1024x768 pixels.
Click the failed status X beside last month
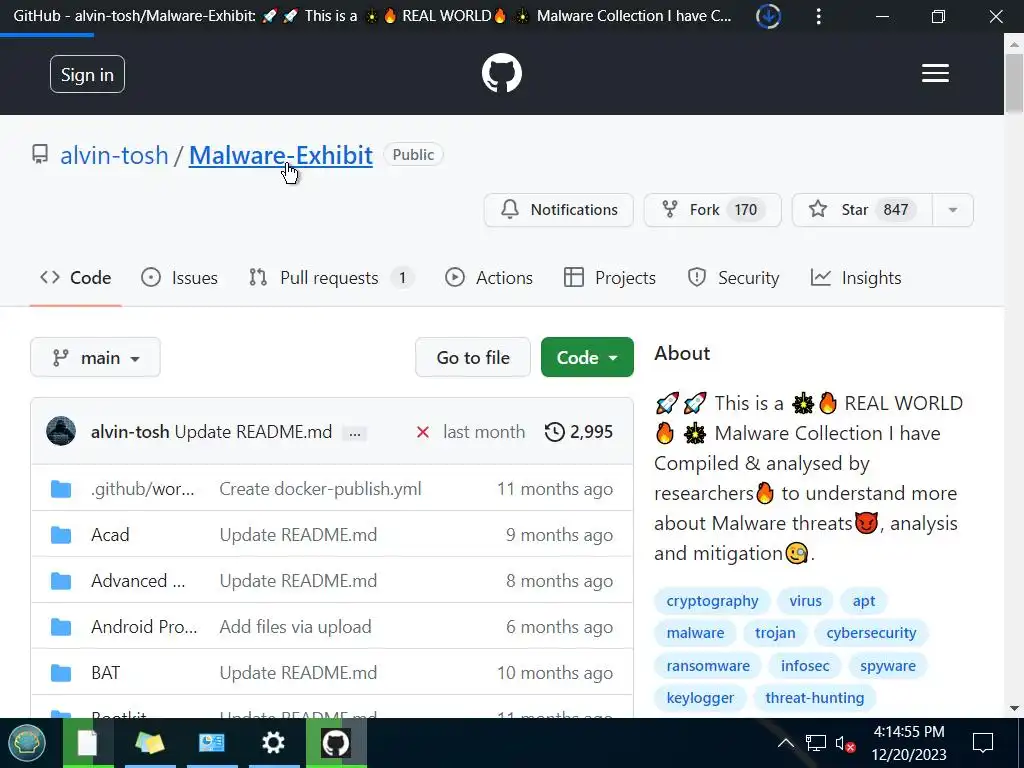tap(423, 432)
